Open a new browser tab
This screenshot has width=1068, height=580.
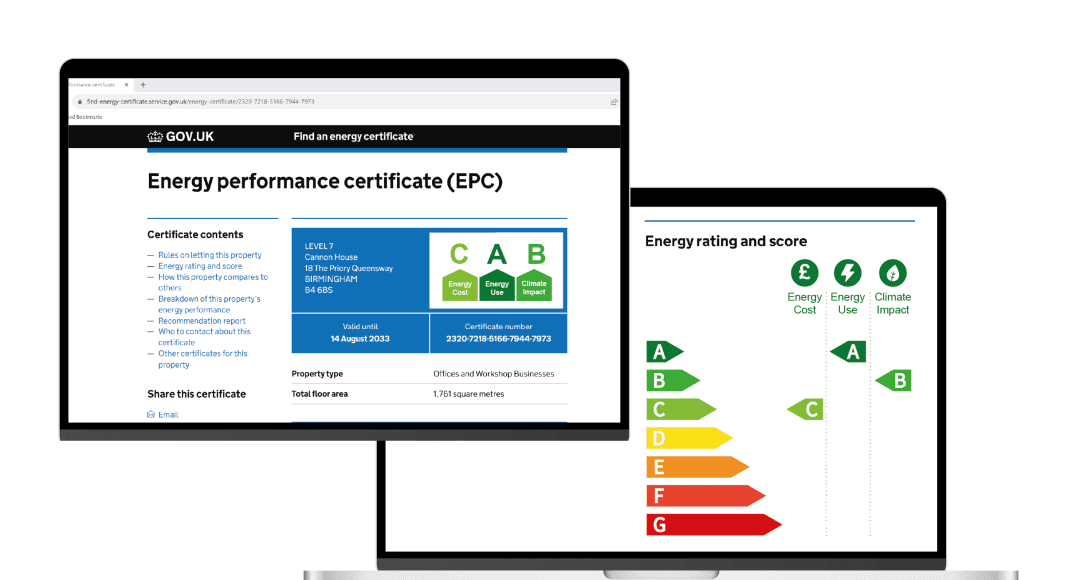point(144,84)
